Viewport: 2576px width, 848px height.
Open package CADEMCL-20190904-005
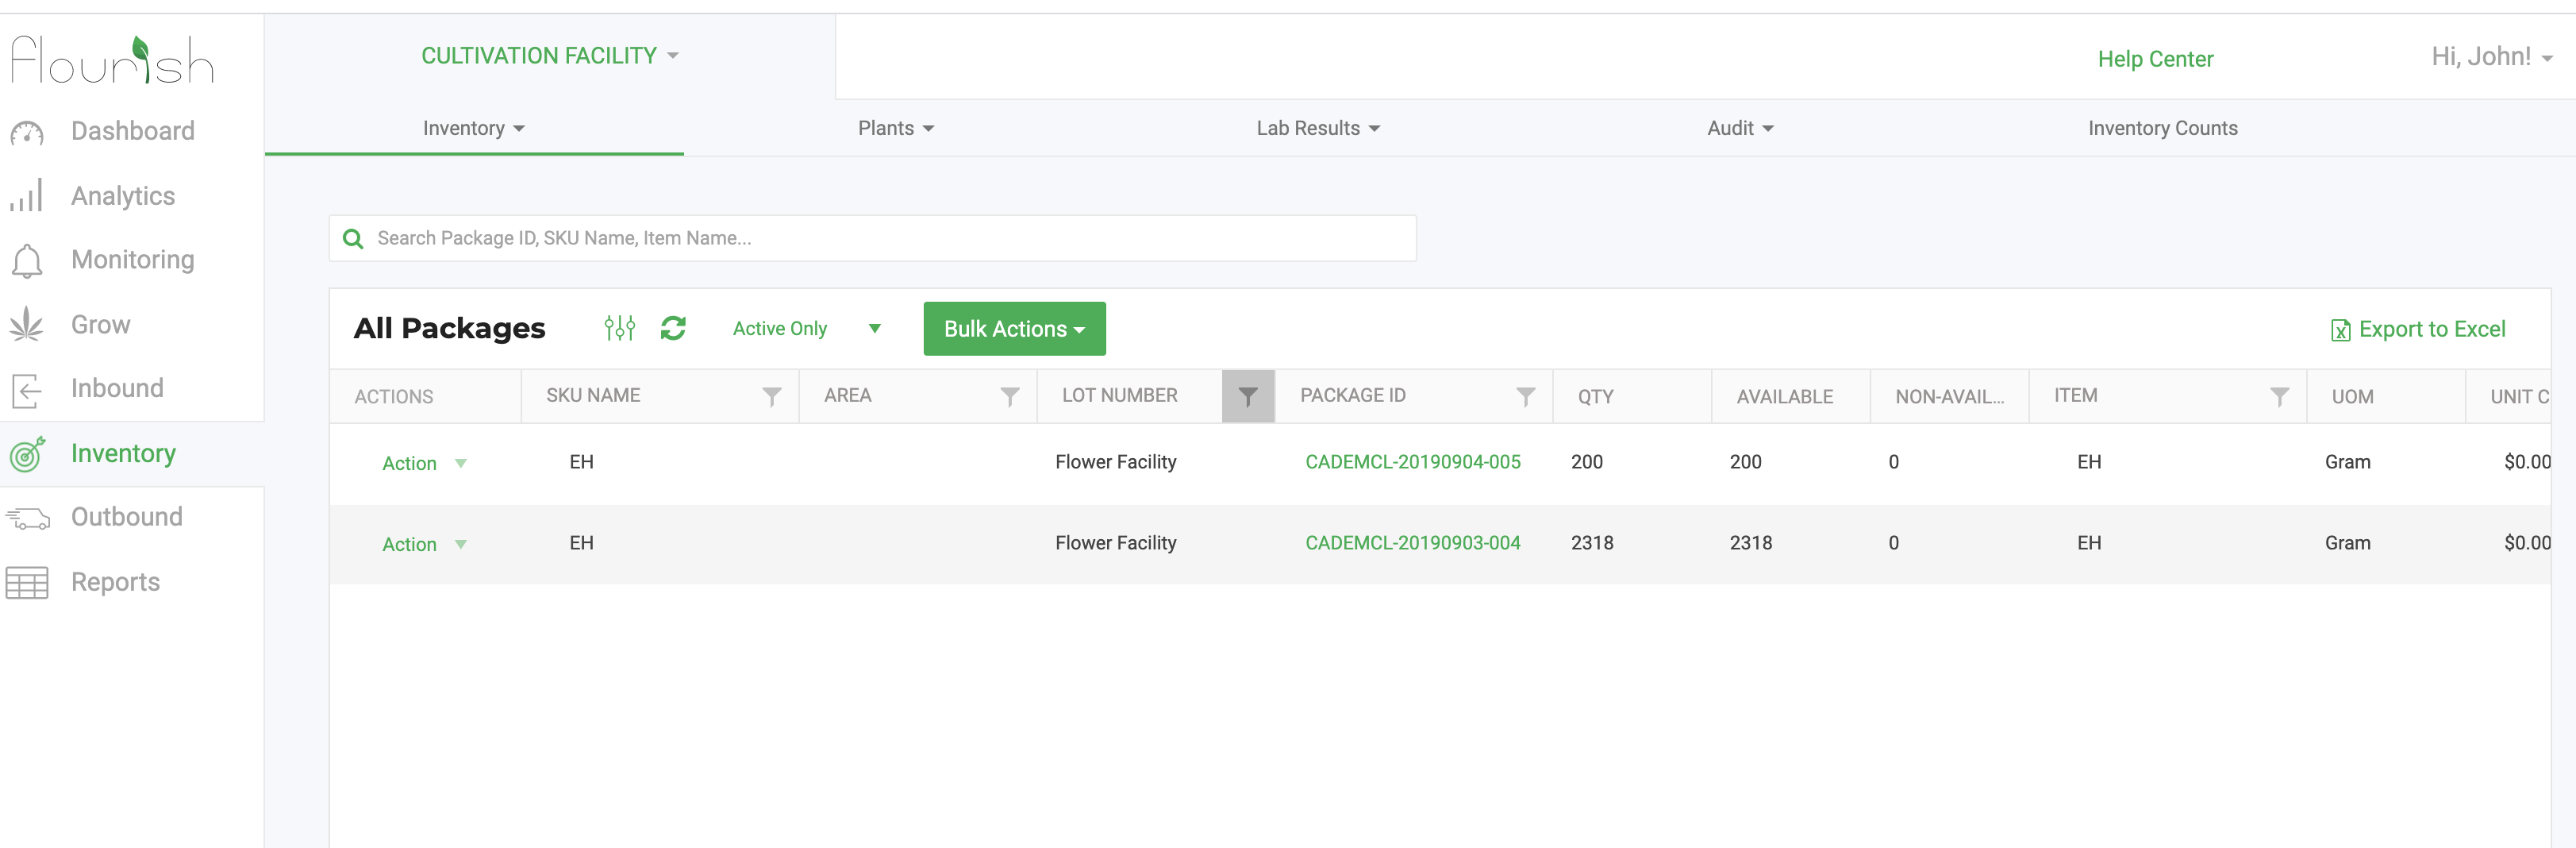(1412, 462)
